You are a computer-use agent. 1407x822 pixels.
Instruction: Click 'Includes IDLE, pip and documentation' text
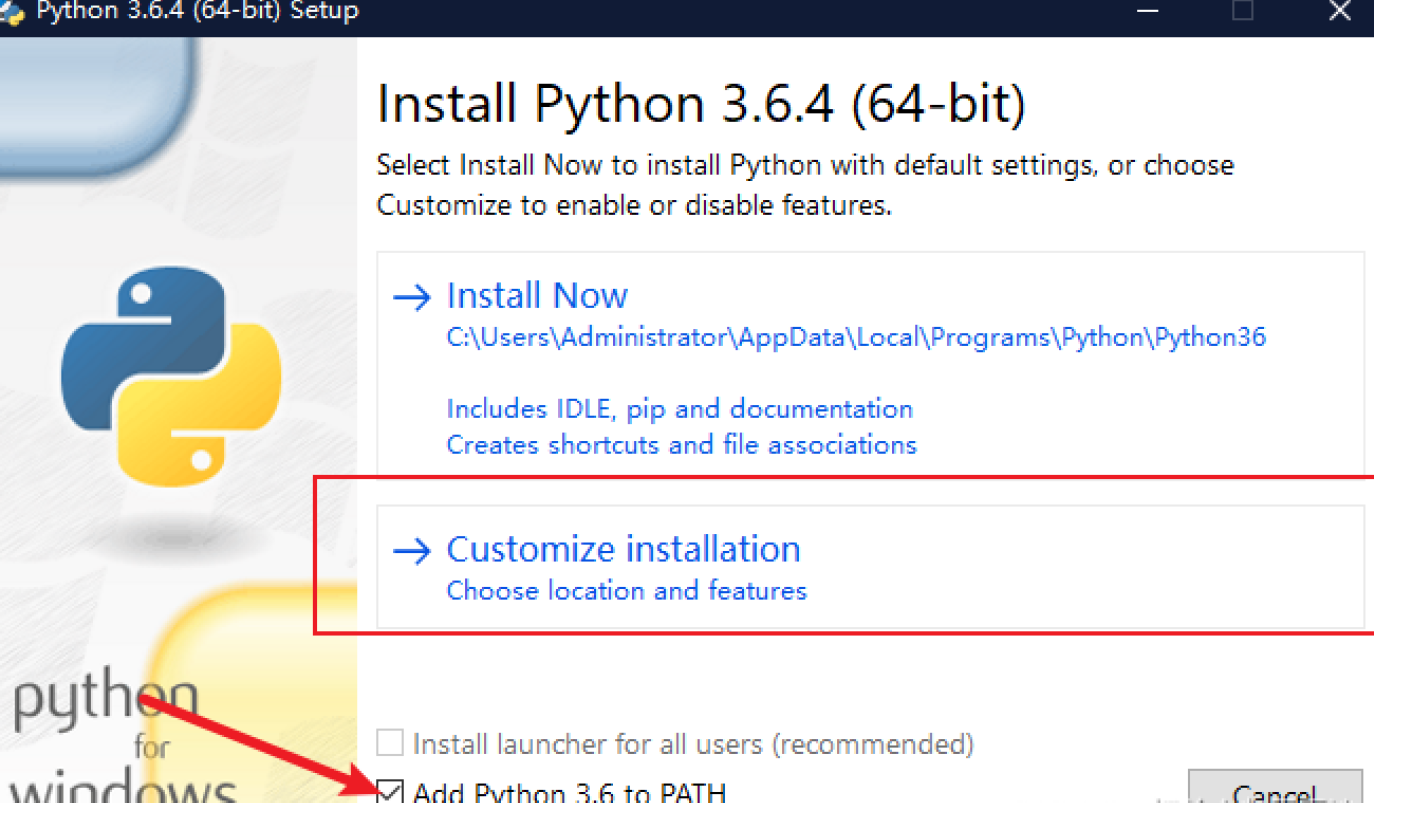point(679,409)
